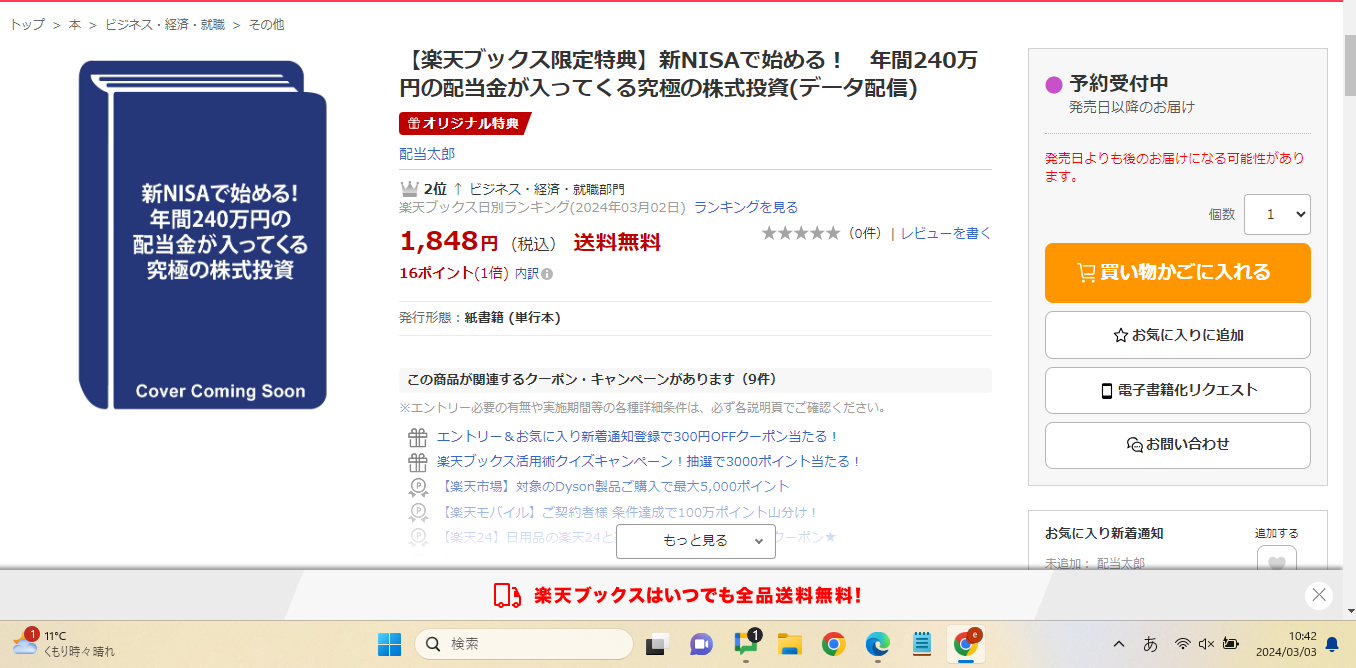The height and width of the screenshot is (668, 1356).
Task: Open the Windows Start menu
Action: [389, 644]
